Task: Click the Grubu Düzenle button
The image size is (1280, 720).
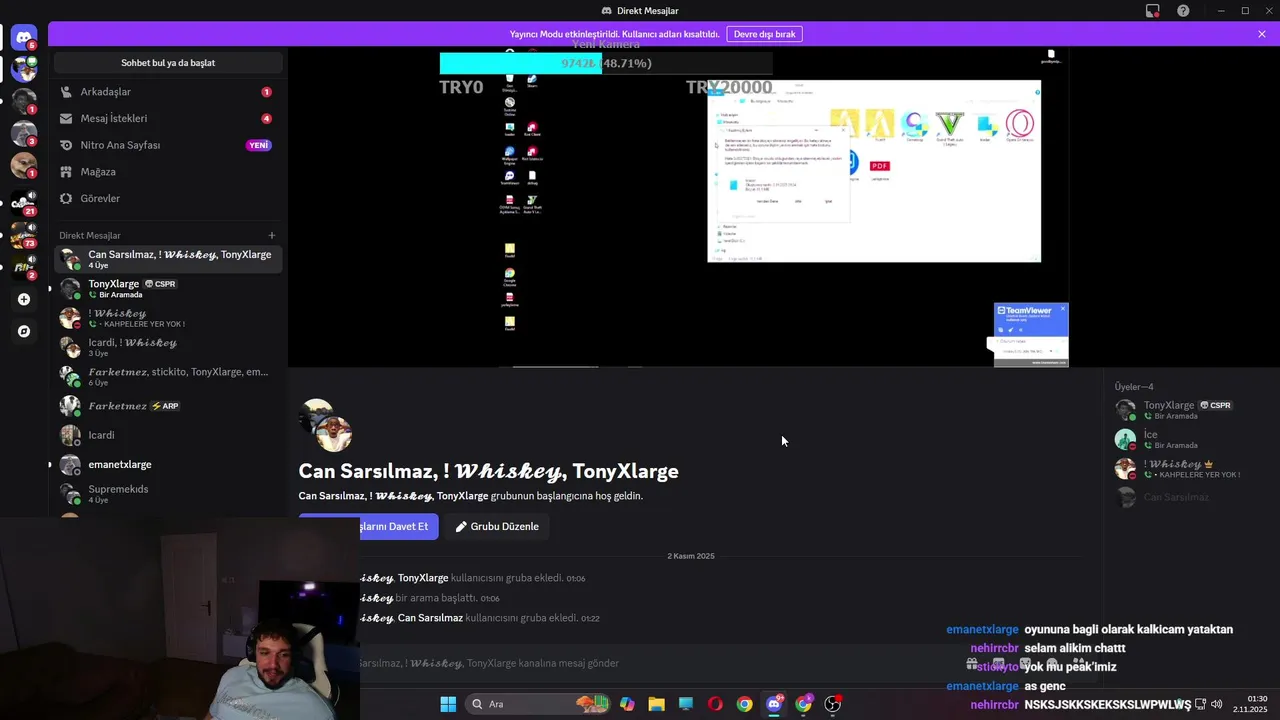Action: pyautogui.click(x=497, y=526)
